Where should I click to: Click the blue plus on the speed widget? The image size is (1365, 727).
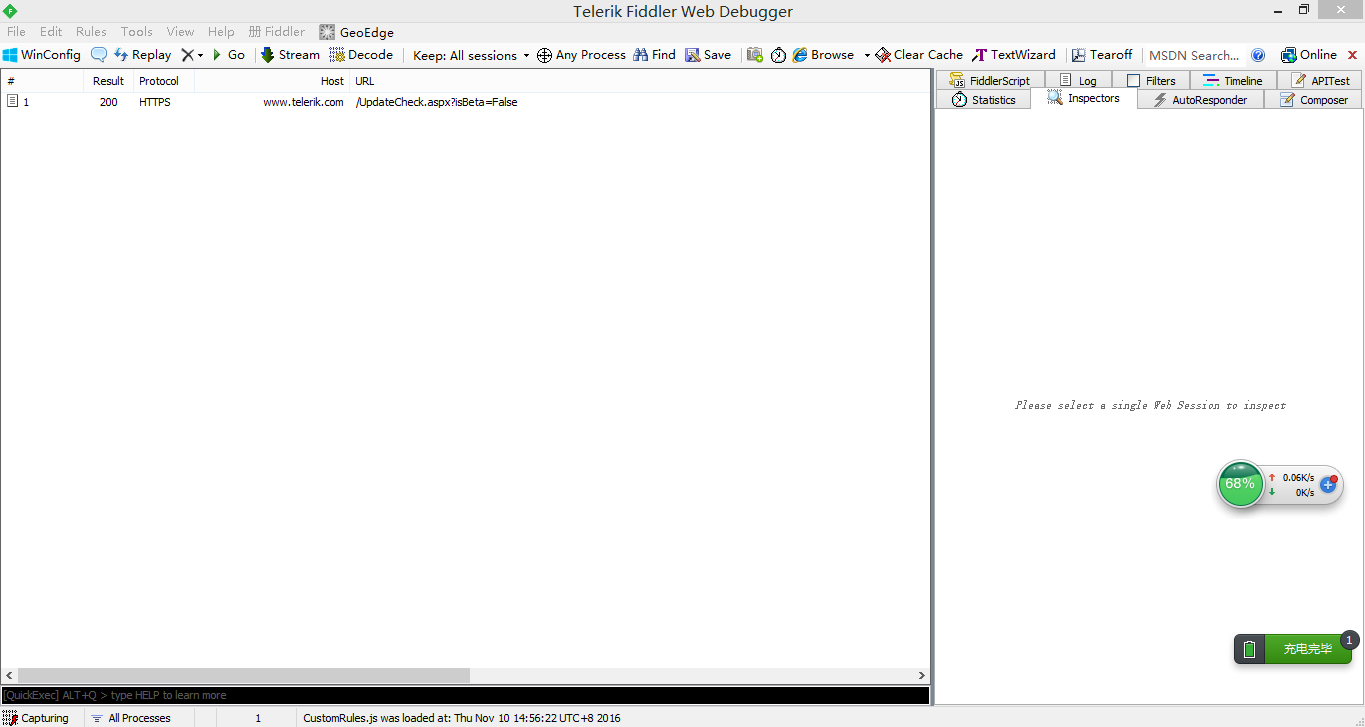click(x=1328, y=484)
